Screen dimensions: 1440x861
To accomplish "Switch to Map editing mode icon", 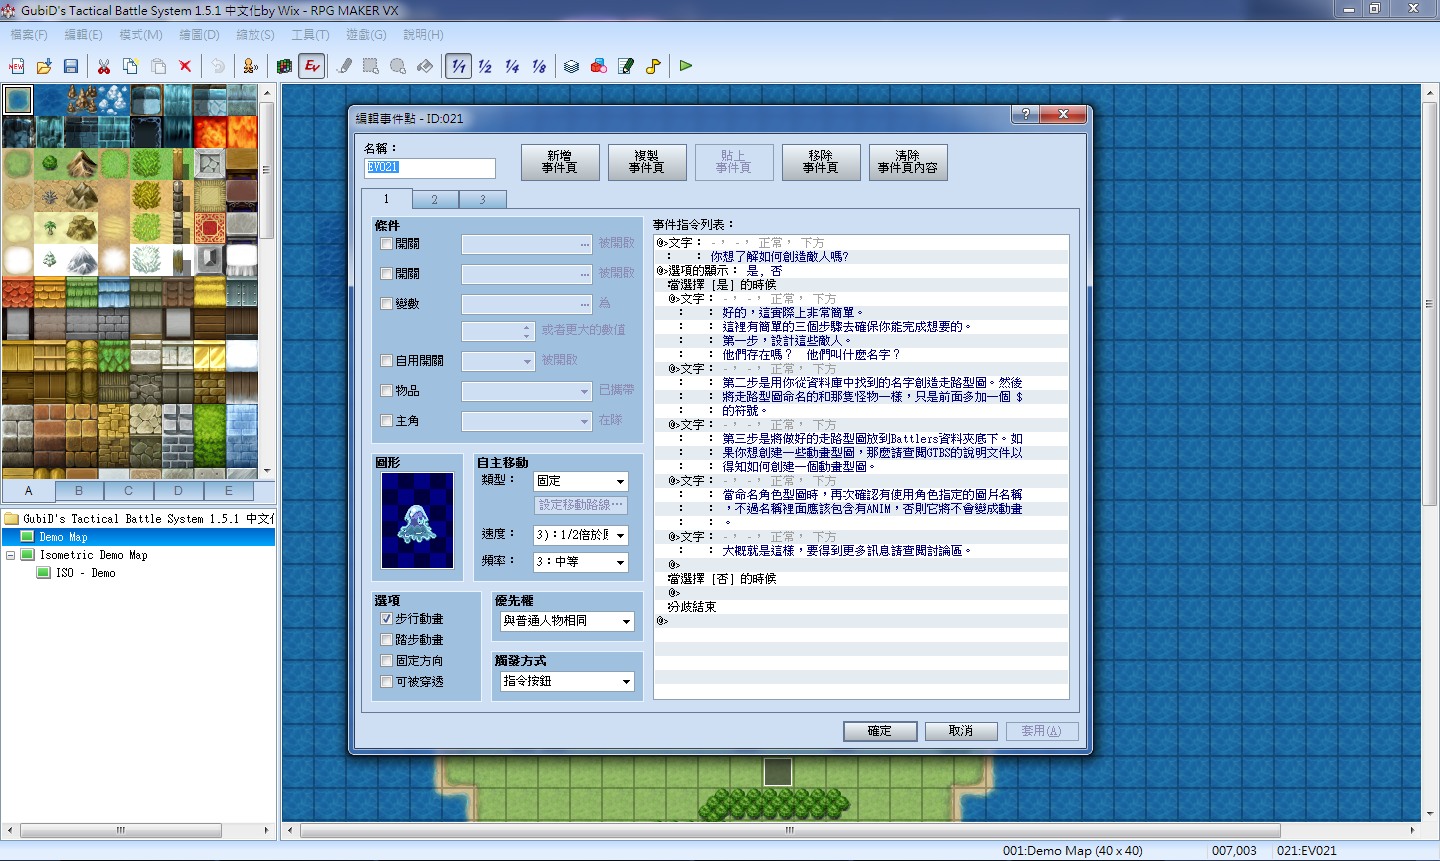I will 285,66.
